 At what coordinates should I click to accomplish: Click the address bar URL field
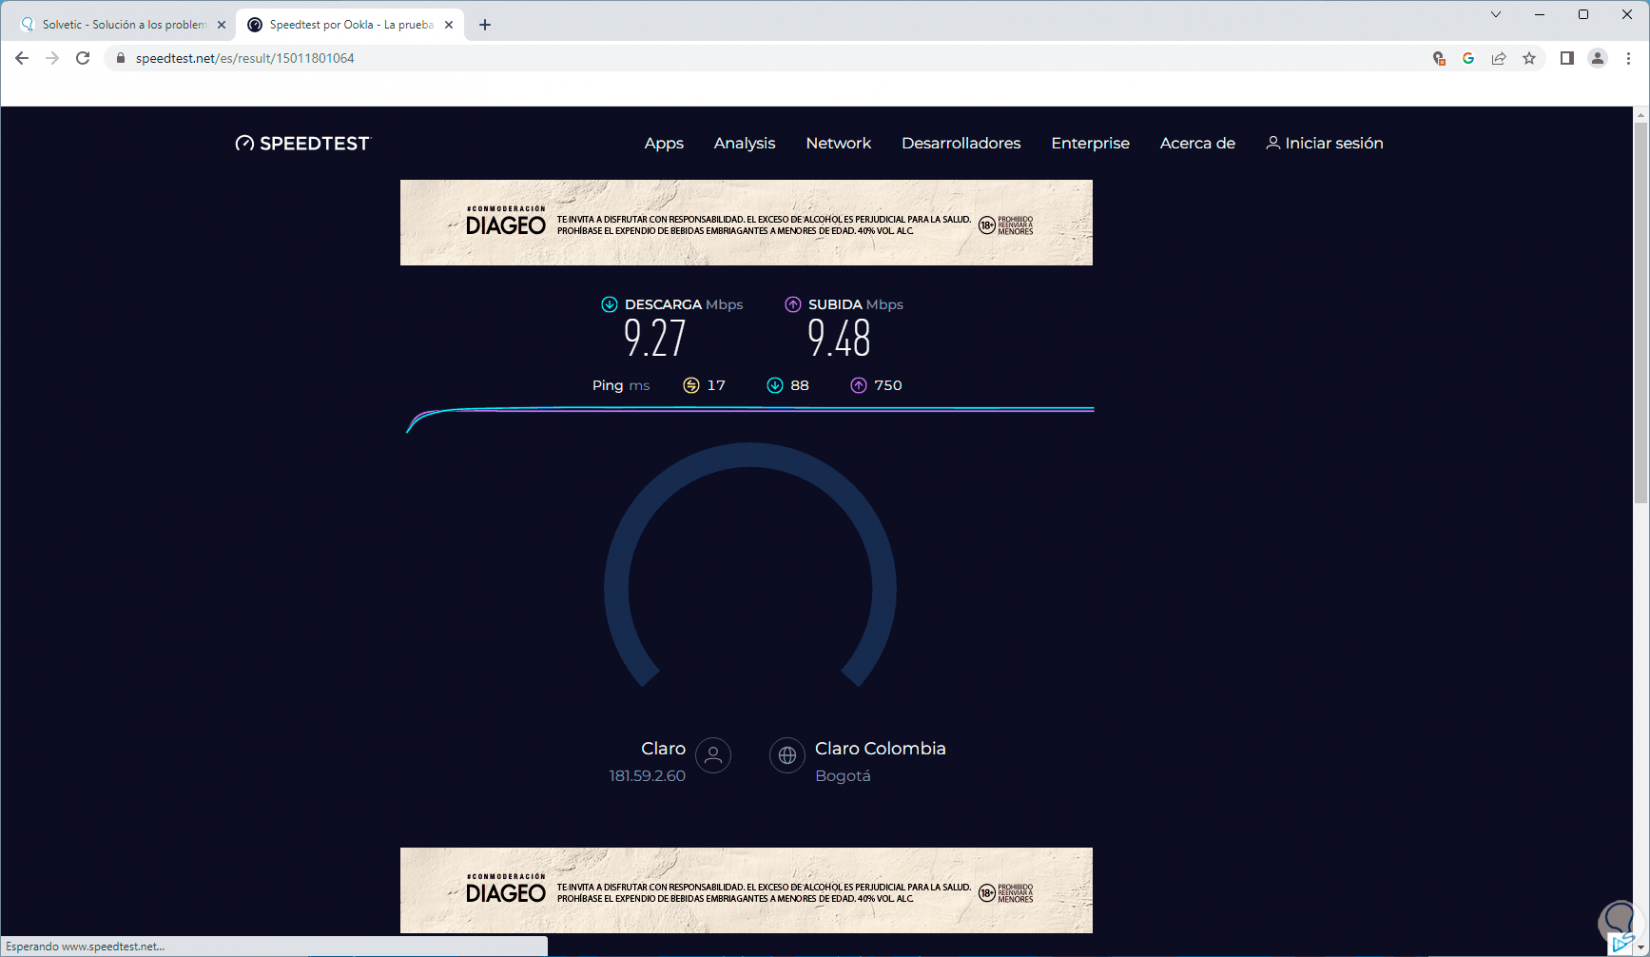click(770, 58)
